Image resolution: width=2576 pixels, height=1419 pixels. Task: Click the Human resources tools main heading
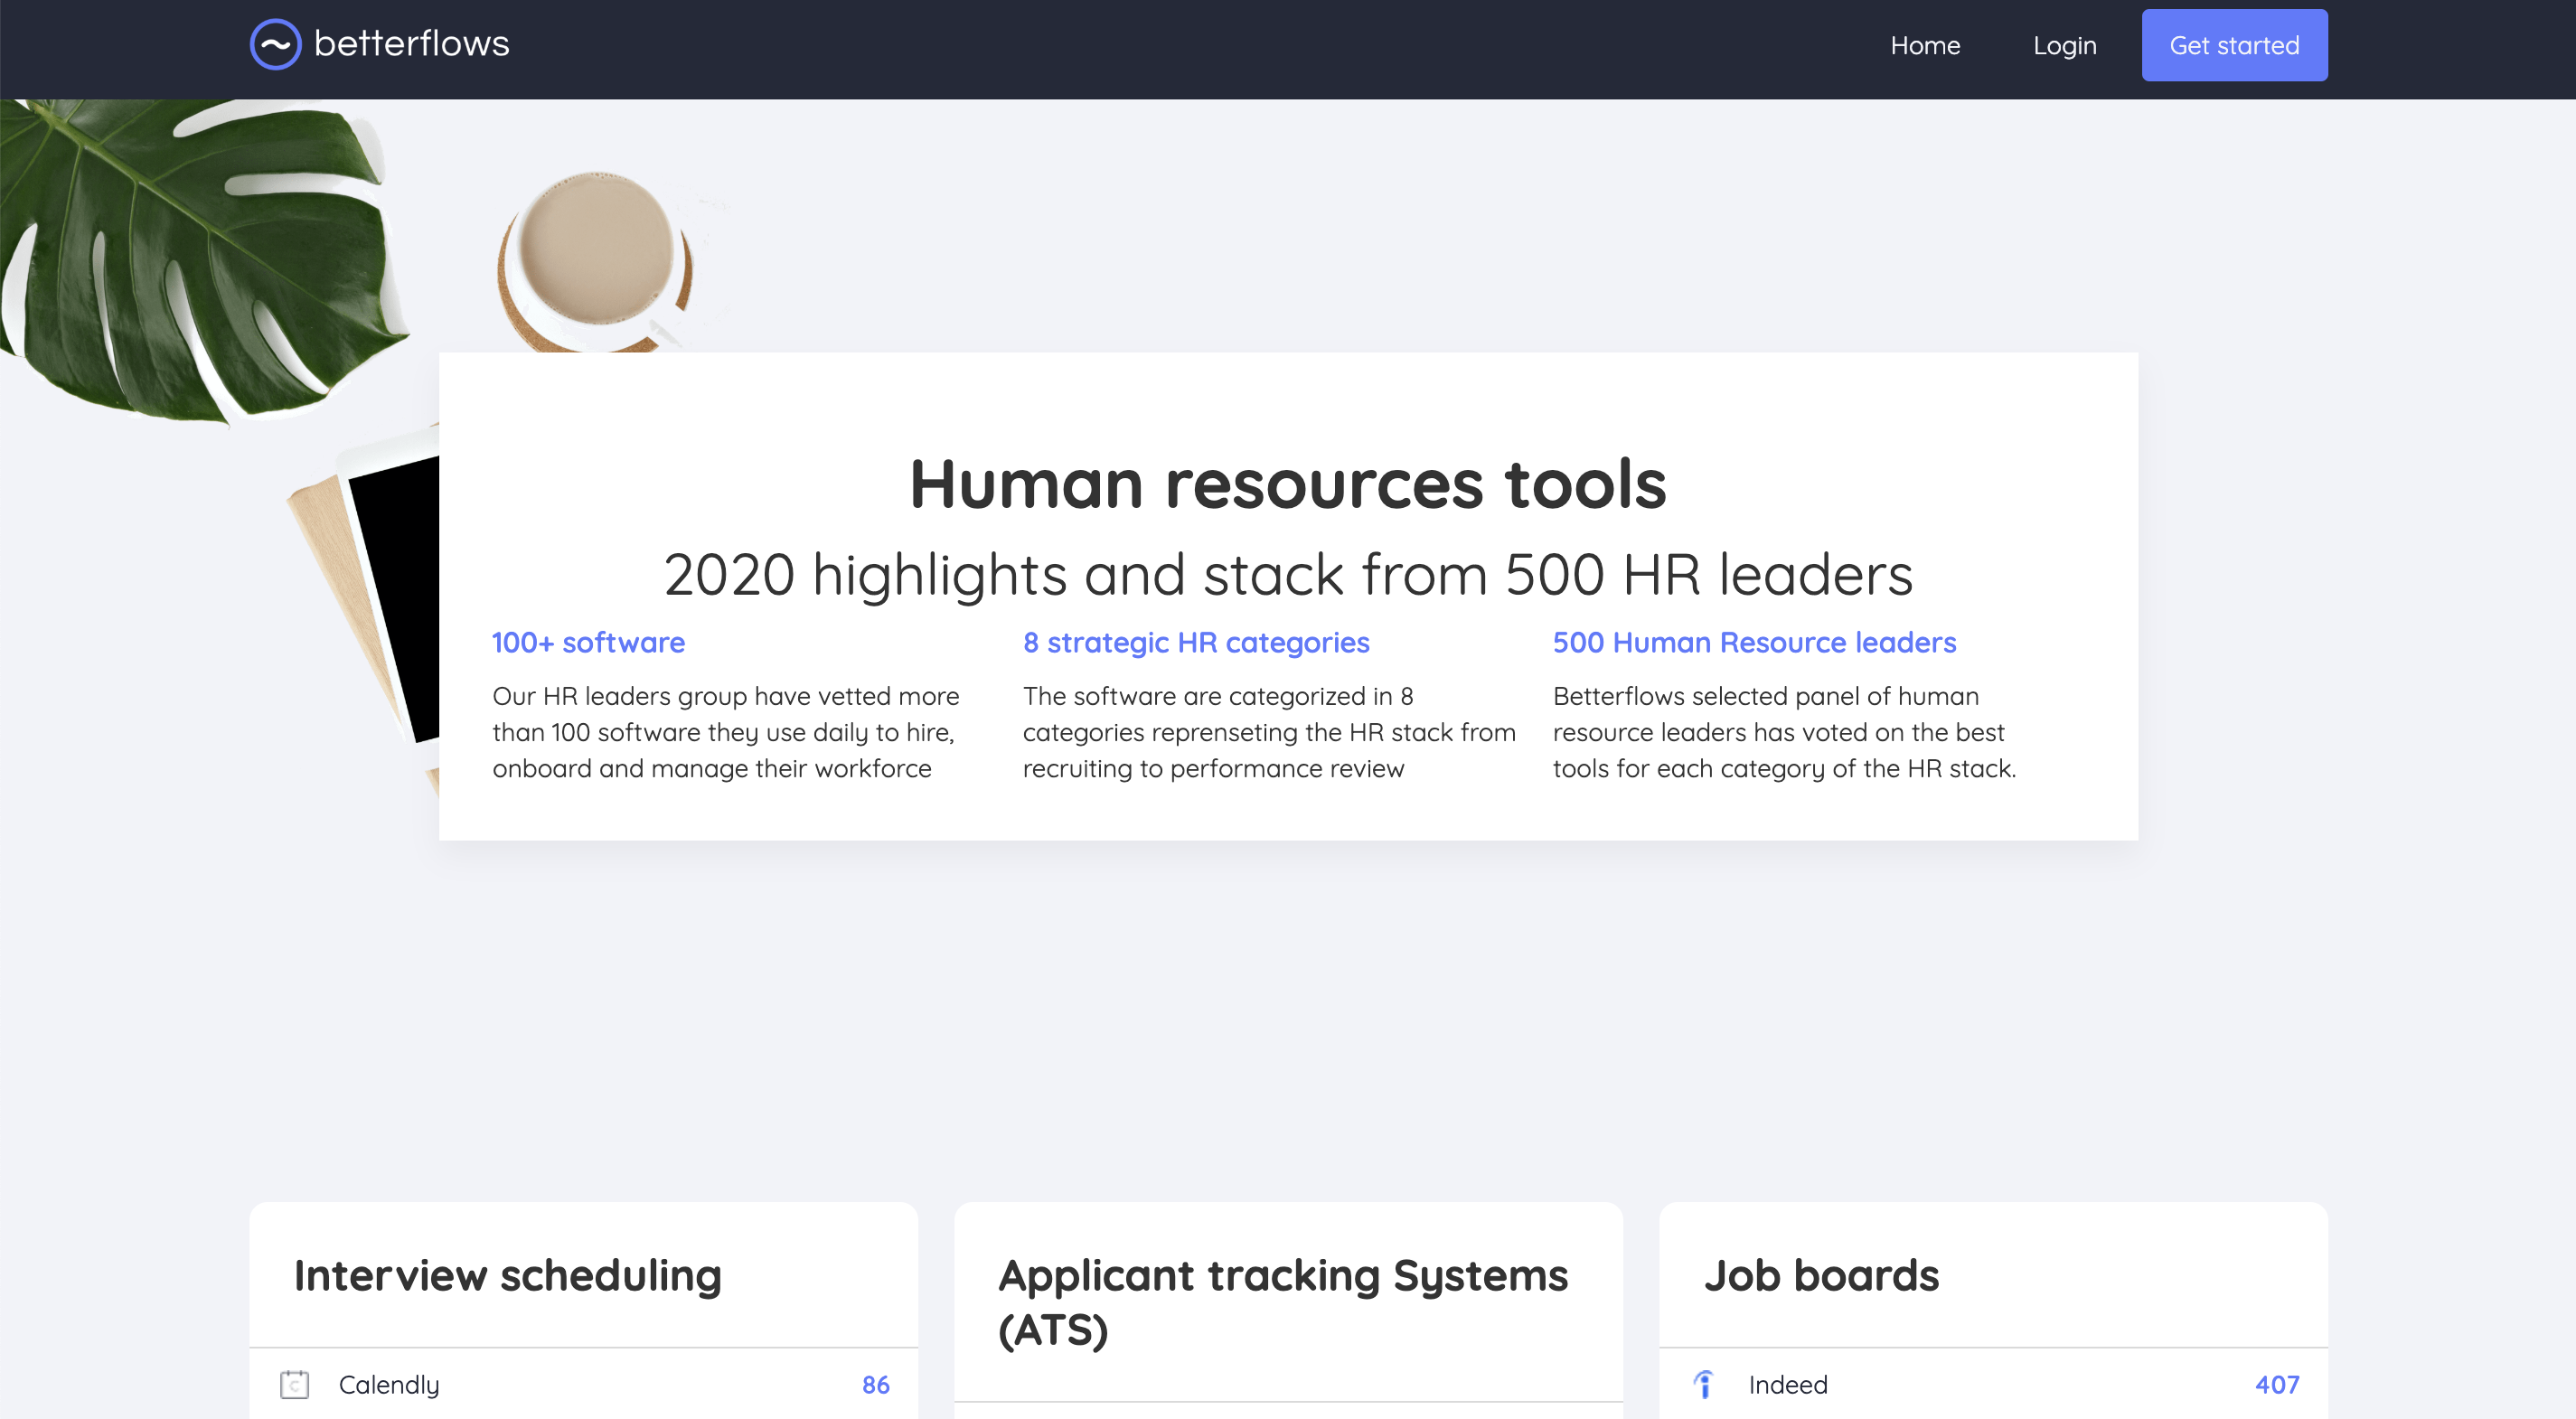[1288, 487]
